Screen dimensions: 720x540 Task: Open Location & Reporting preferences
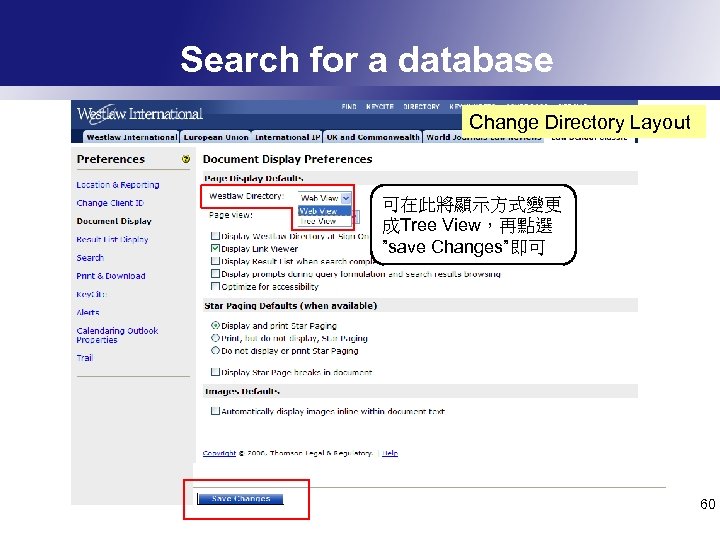(x=118, y=185)
